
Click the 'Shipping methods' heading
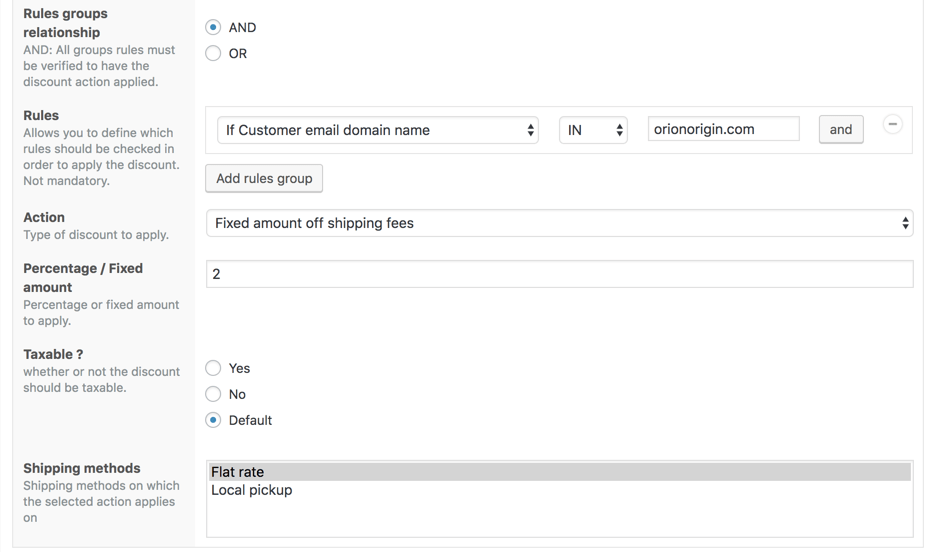(x=82, y=468)
